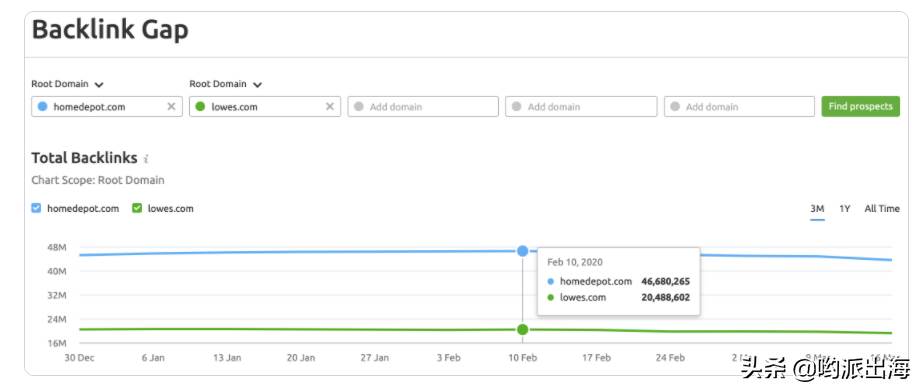Click the Total Backlinks info icon
Viewport: 922px width, 392px height.
[146, 159]
